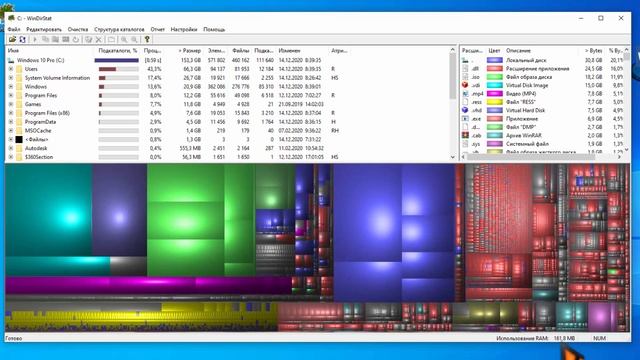
Task: Click the .exe file type icon
Action: [x=465, y=118]
